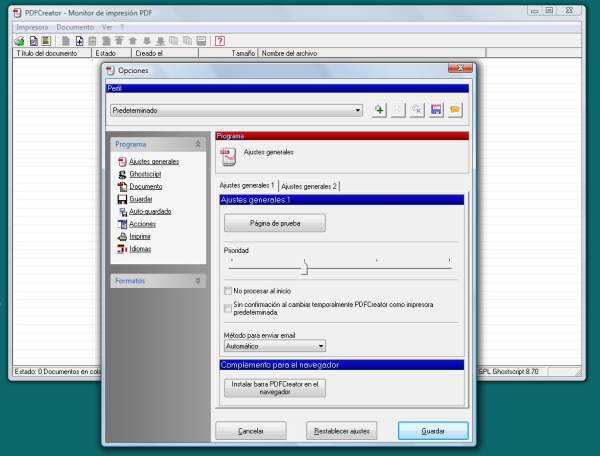The height and width of the screenshot is (456, 600).
Task: Open the Documento menu in menu bar
Action: click(x=75, y=27)
